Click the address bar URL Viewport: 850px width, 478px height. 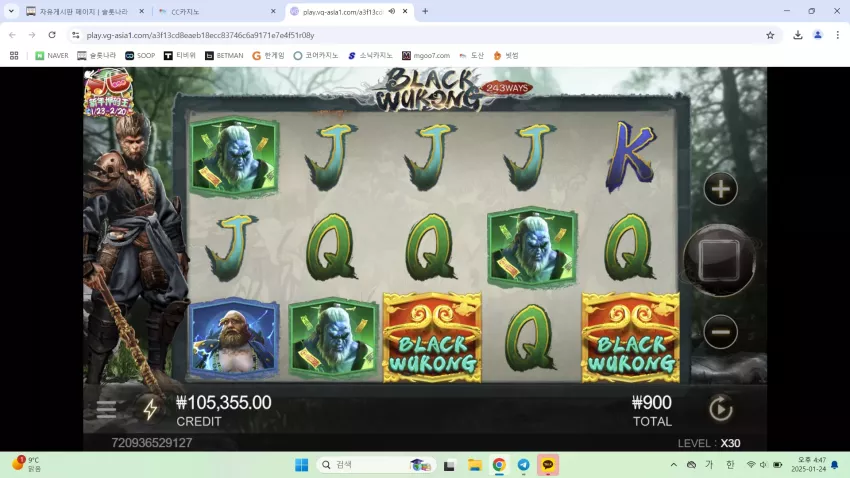point(201,35)
